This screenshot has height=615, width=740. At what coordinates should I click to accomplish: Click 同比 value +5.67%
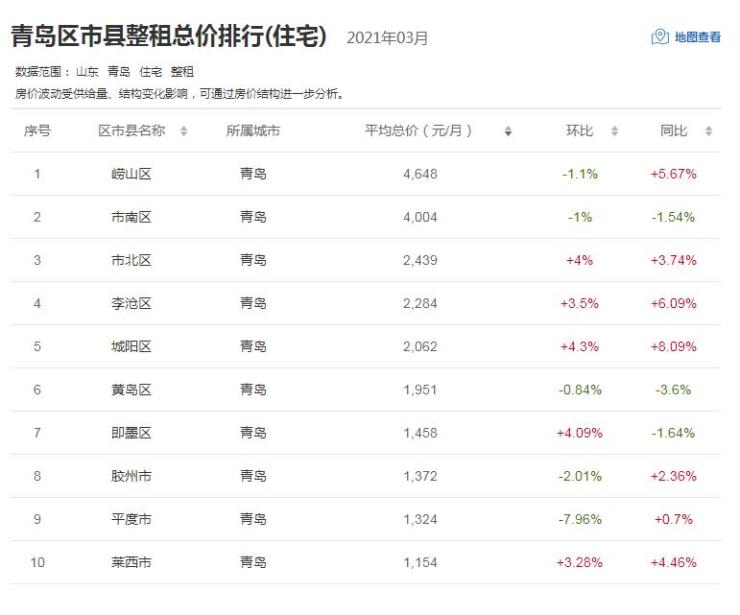click(673, 174)
